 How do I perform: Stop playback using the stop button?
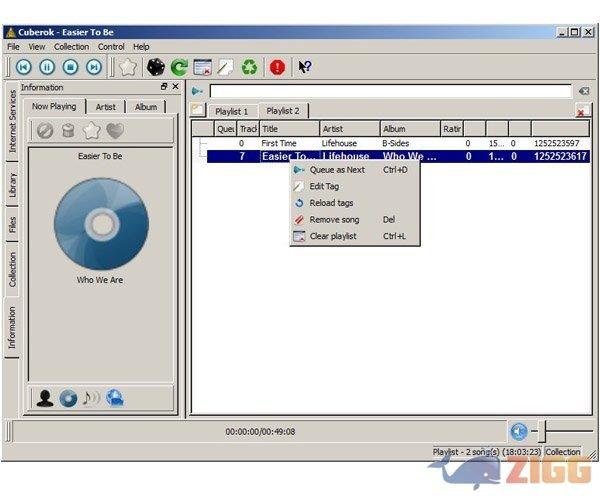(x=70, y=67)
